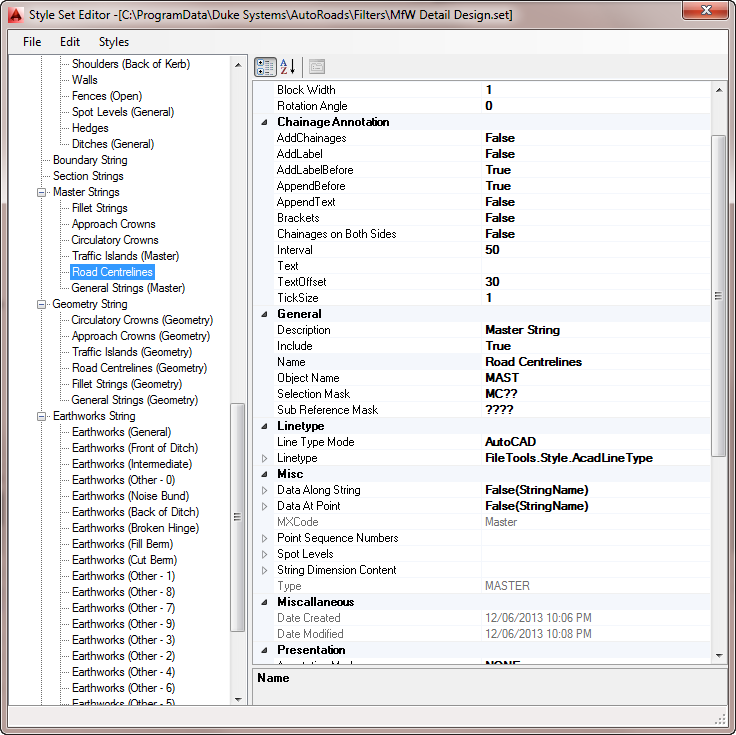This screenshot has width=736, height=735.
Task: Click the Property Pages toolbar icon
Action: click(317, 67)
